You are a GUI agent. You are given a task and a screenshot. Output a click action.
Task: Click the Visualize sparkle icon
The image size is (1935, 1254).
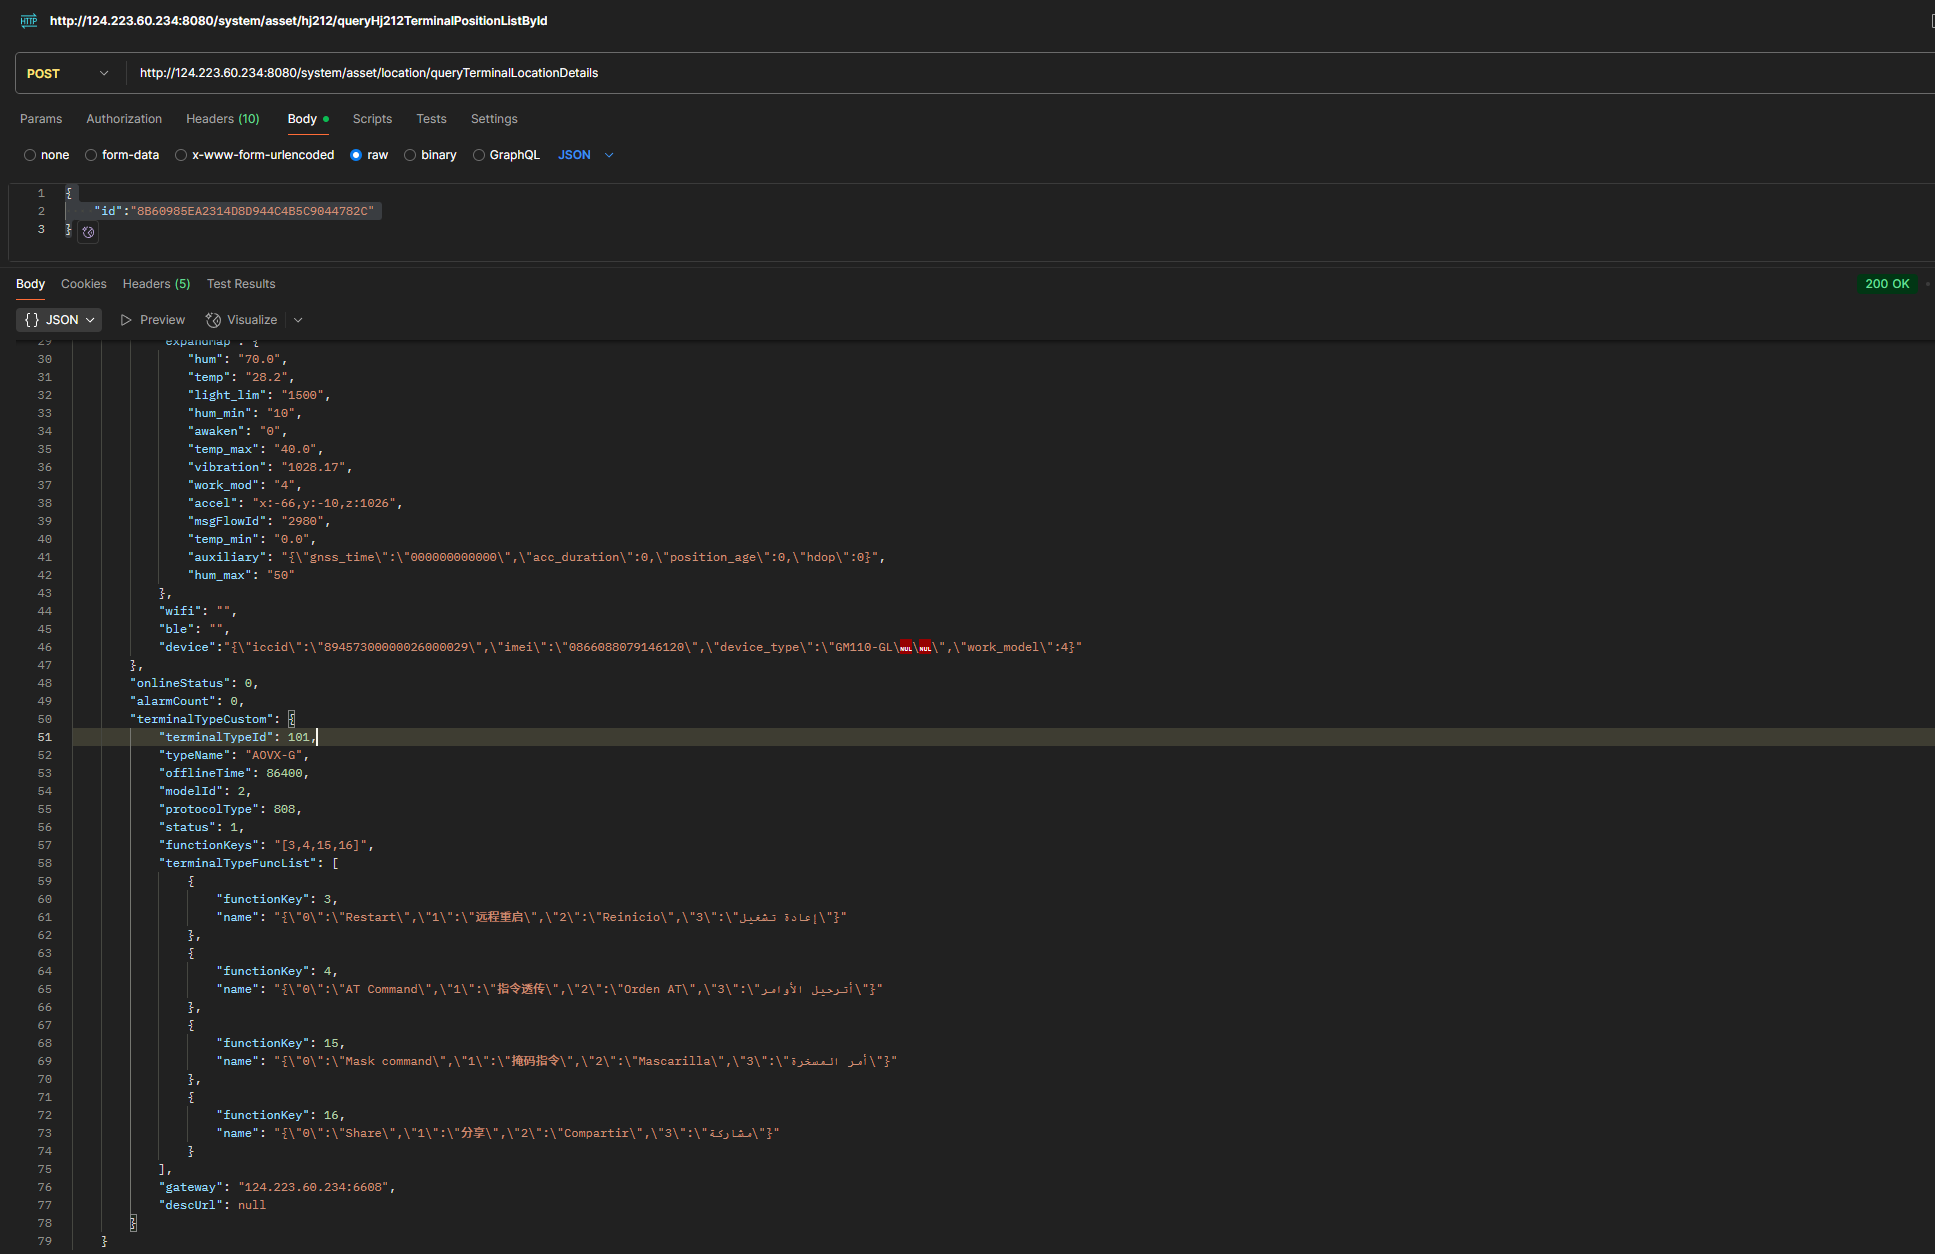pos(213,320)
